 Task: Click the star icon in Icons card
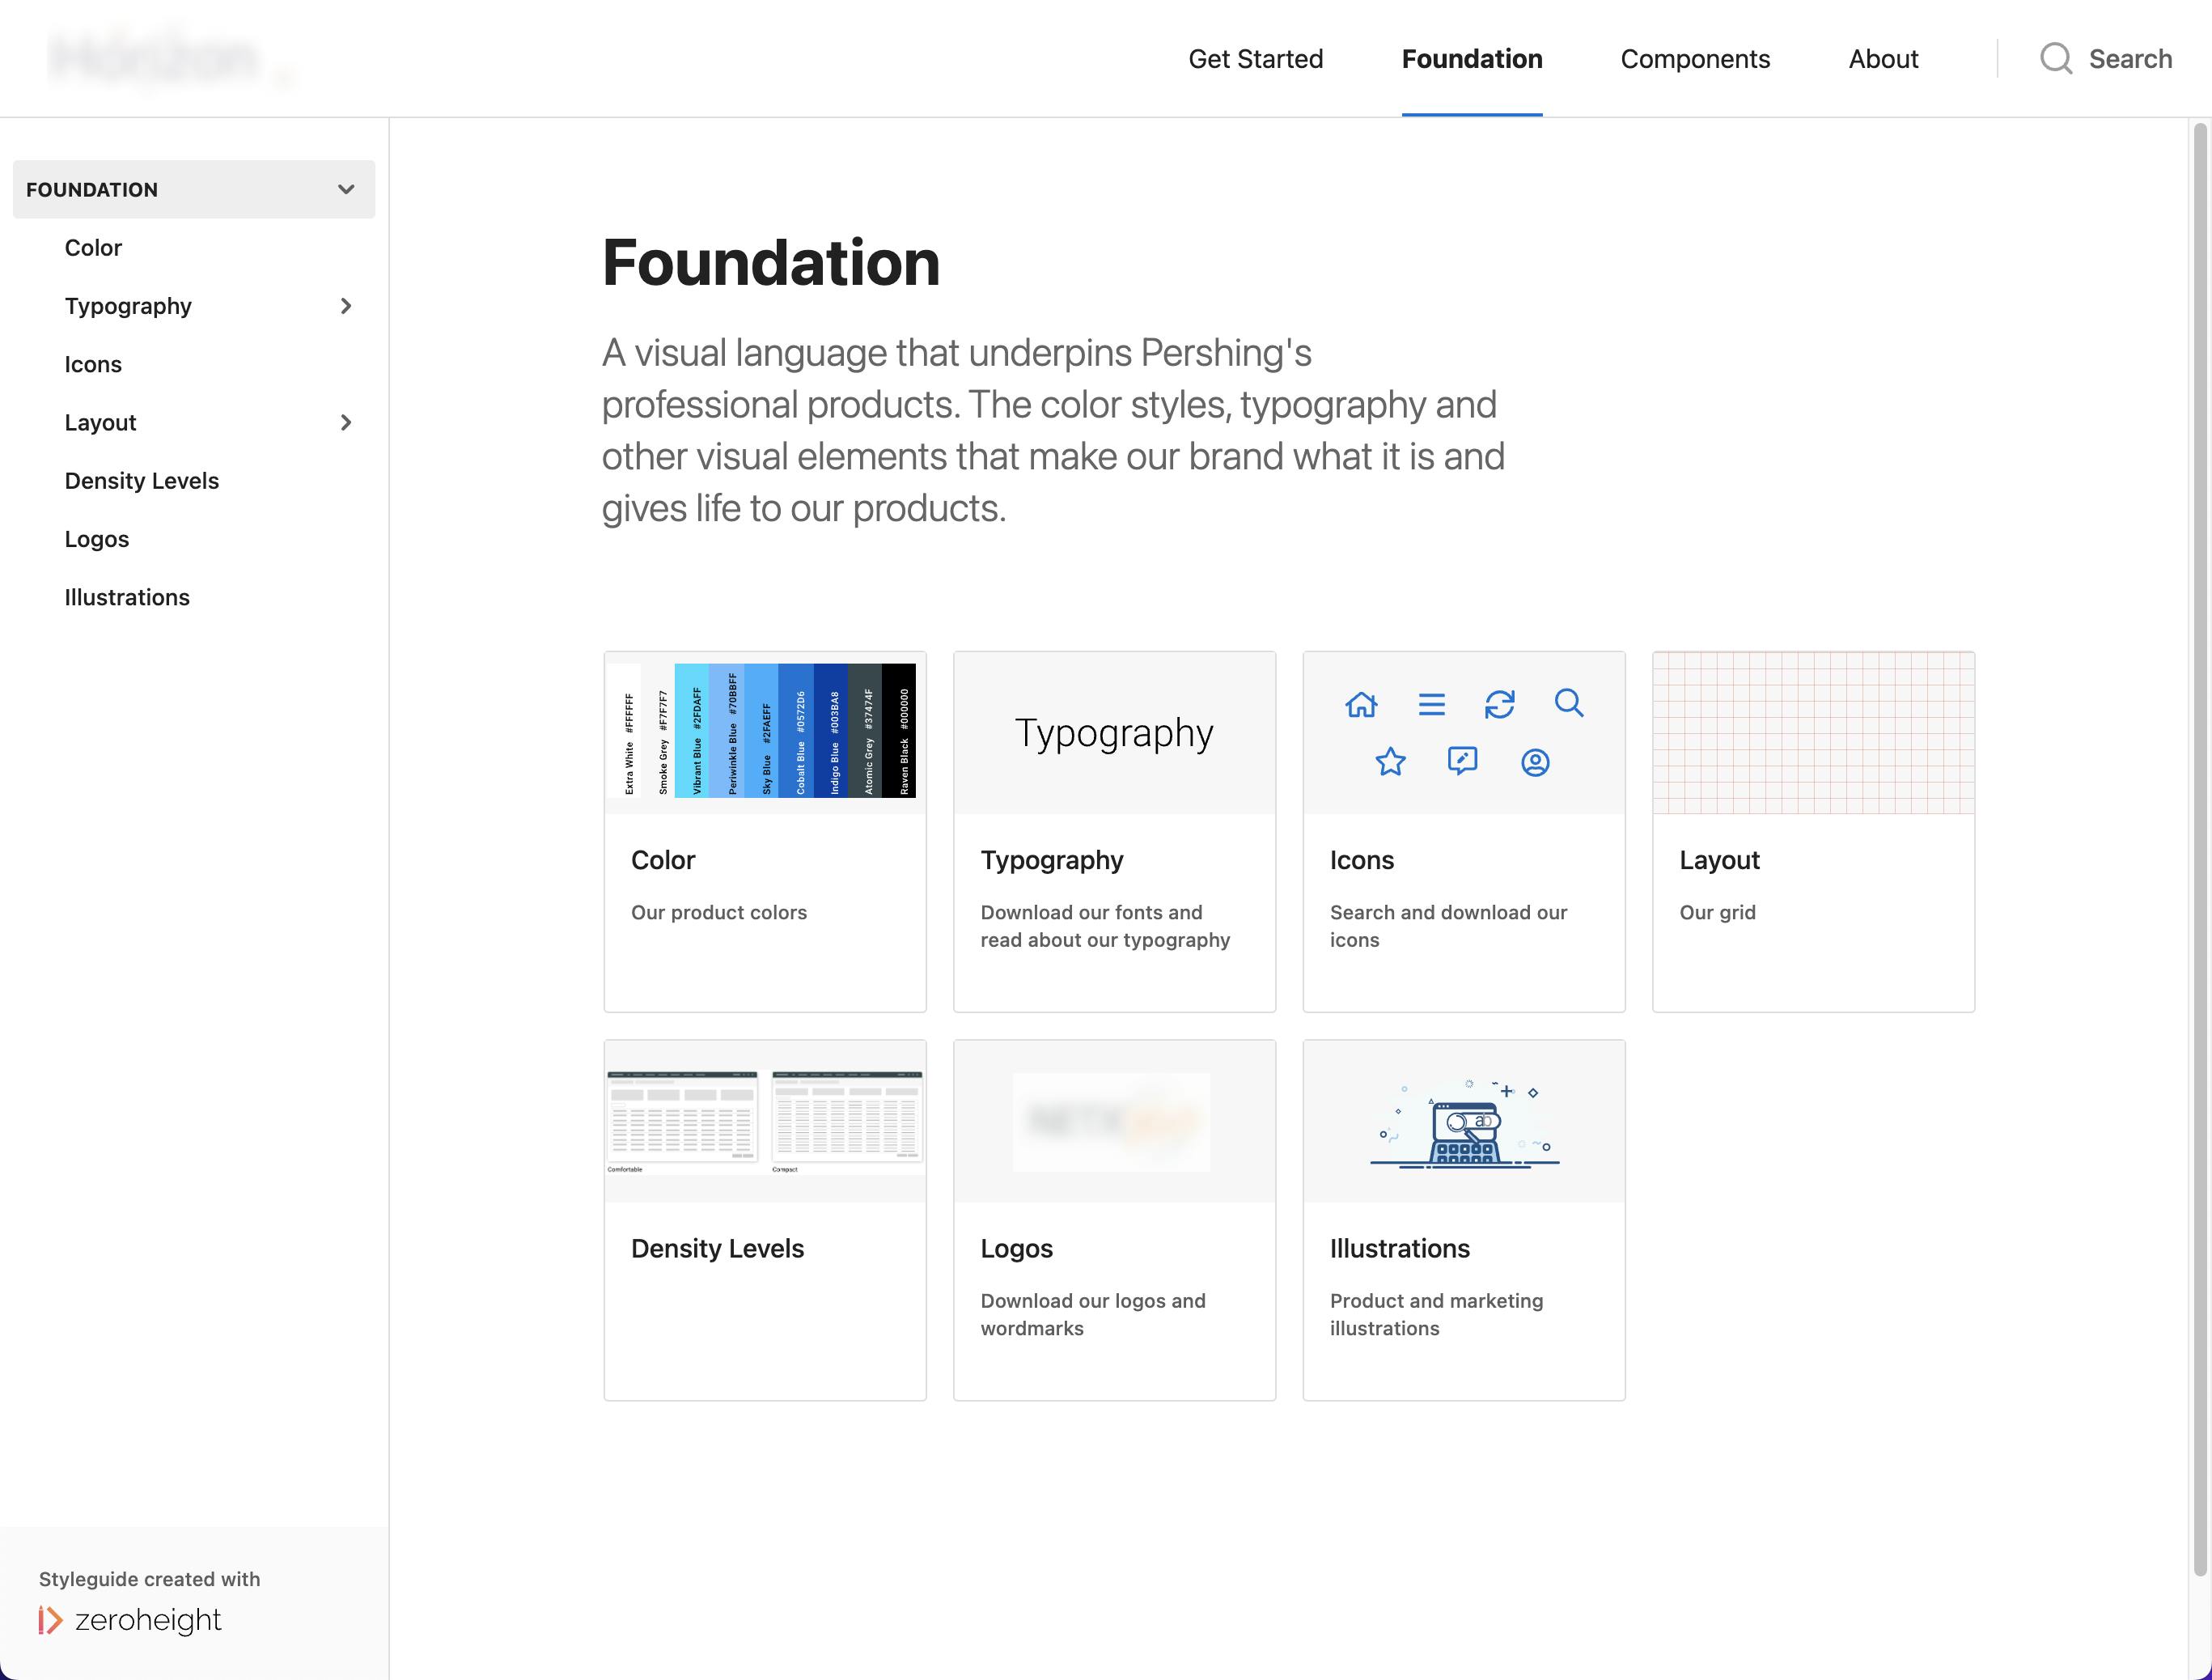(x=1390, y=762)
